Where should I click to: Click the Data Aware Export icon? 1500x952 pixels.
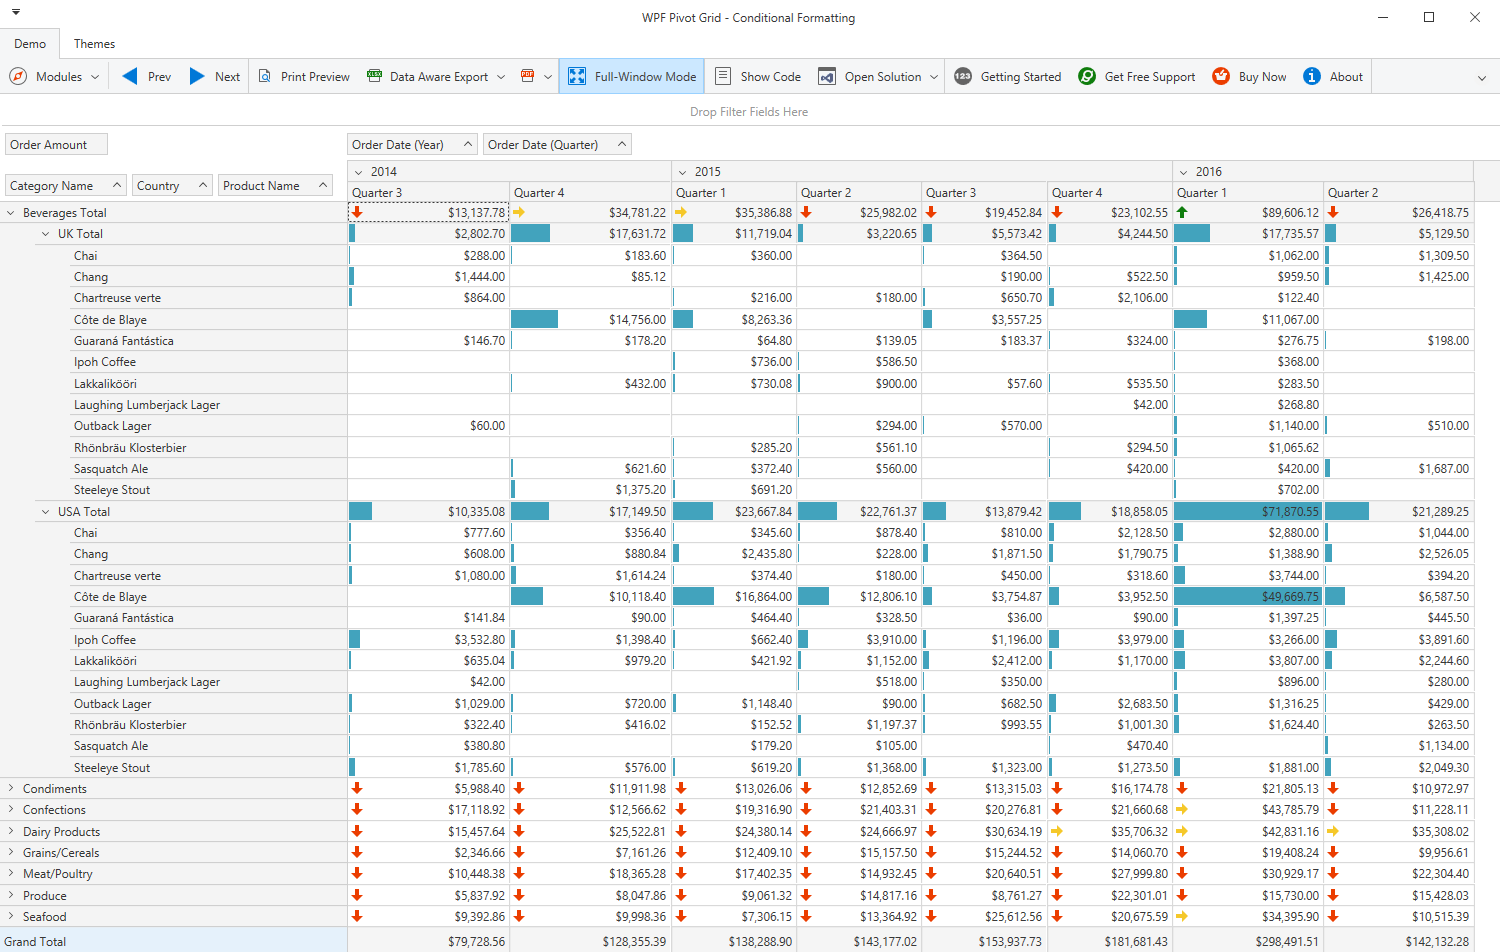[x=375, y=77]
